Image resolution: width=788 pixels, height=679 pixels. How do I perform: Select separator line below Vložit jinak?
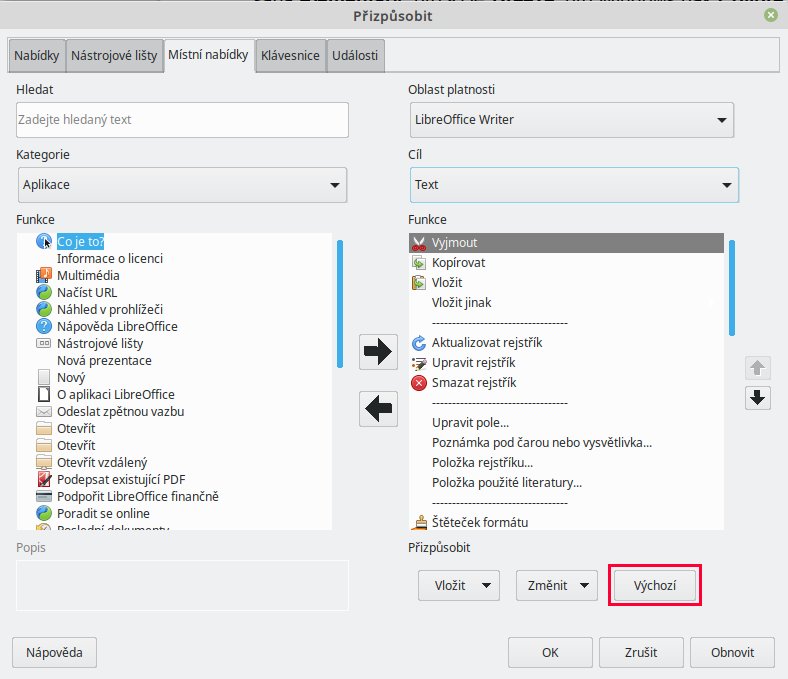click(x=500, y=323)
